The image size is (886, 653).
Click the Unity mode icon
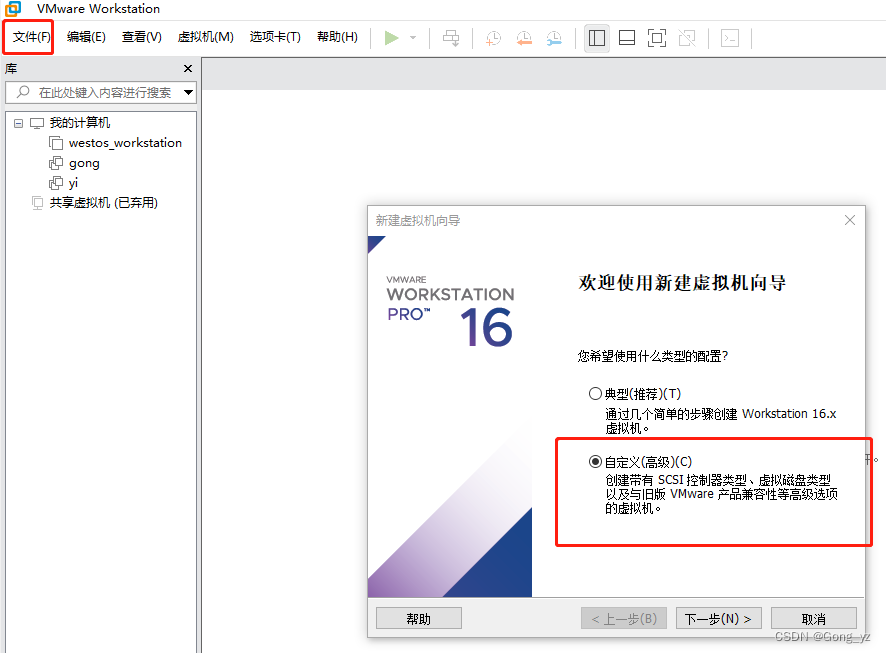[x=687, y=38]
